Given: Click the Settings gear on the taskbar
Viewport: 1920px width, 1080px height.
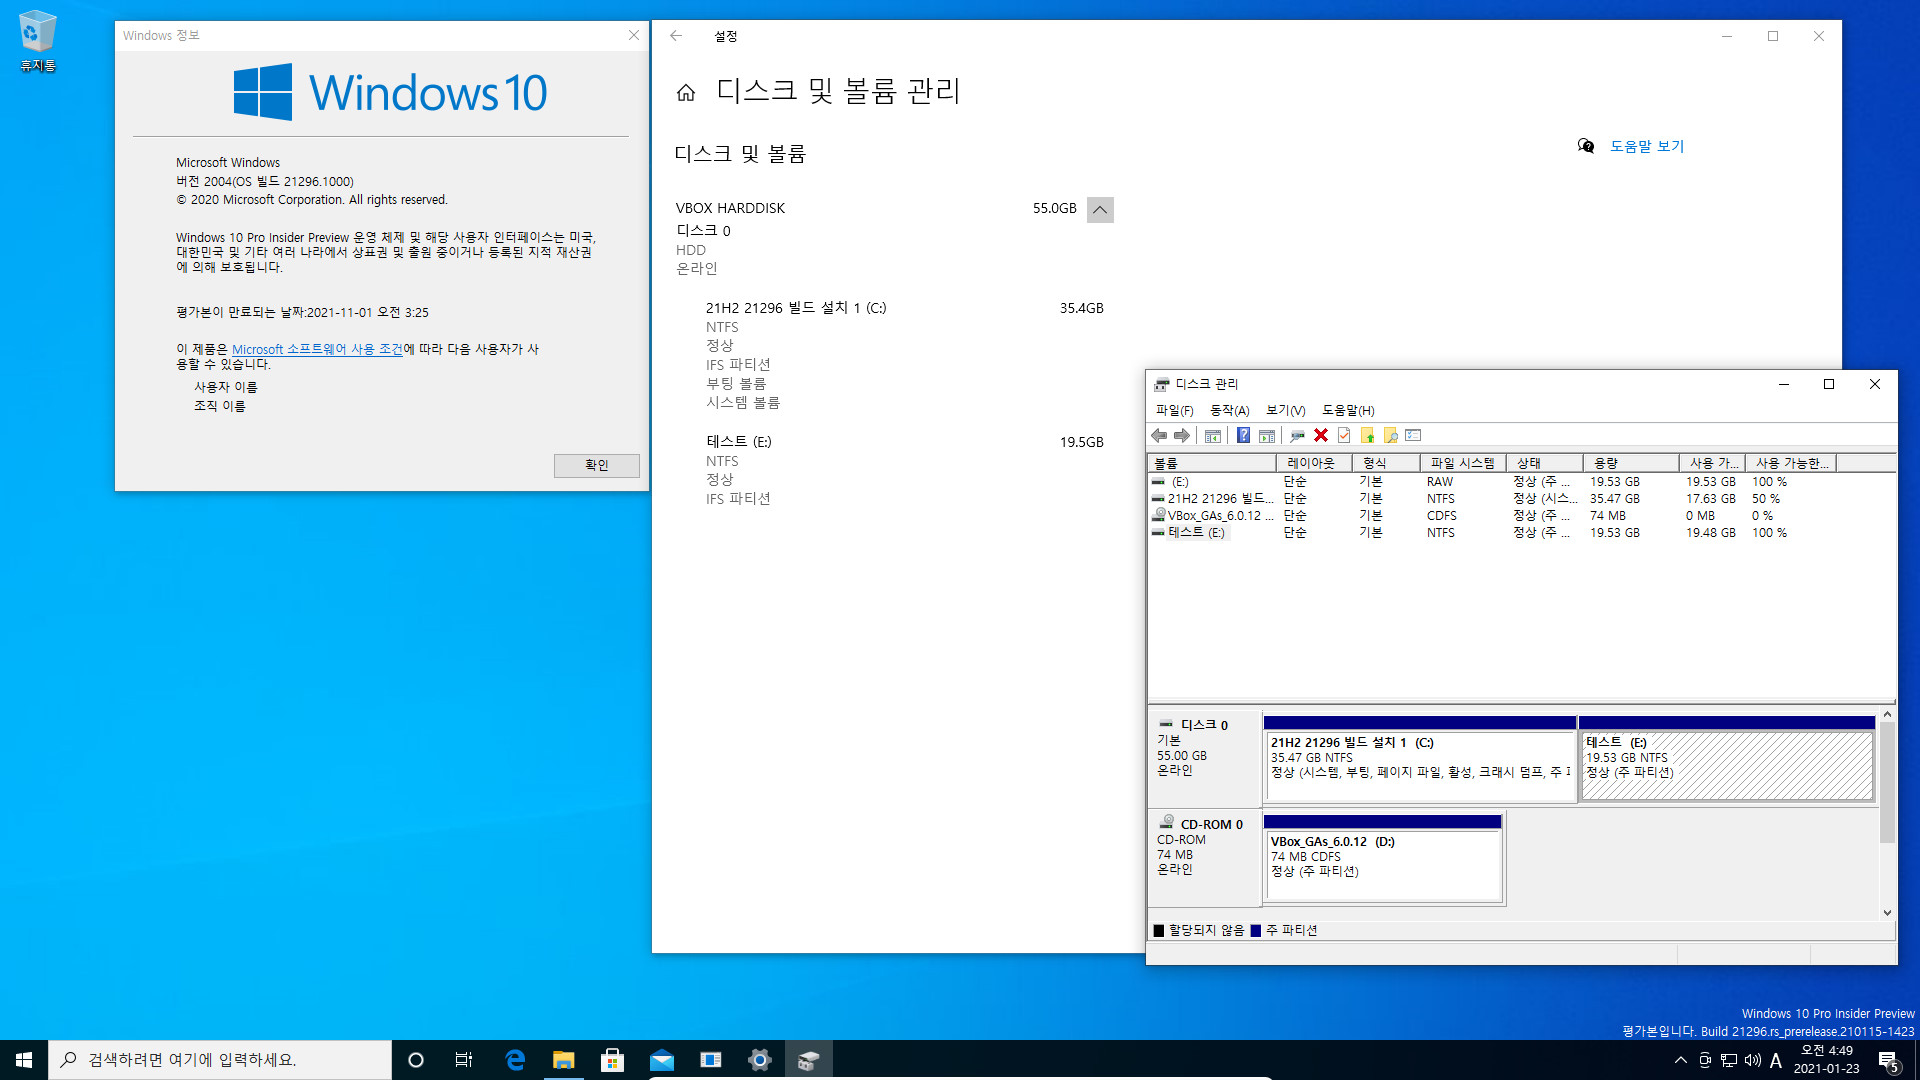Looking at the screenshot, I should [x=760, y=1060].
